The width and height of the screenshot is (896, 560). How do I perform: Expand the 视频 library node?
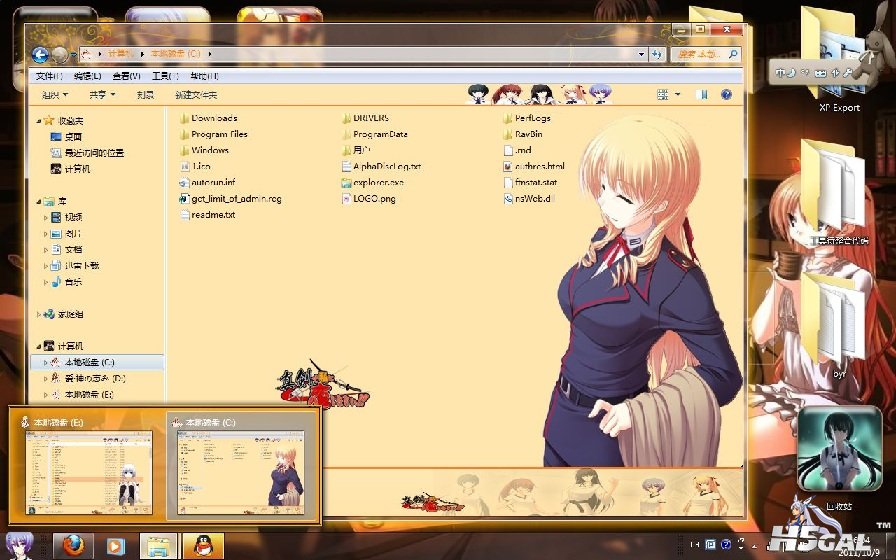(46, 217)
